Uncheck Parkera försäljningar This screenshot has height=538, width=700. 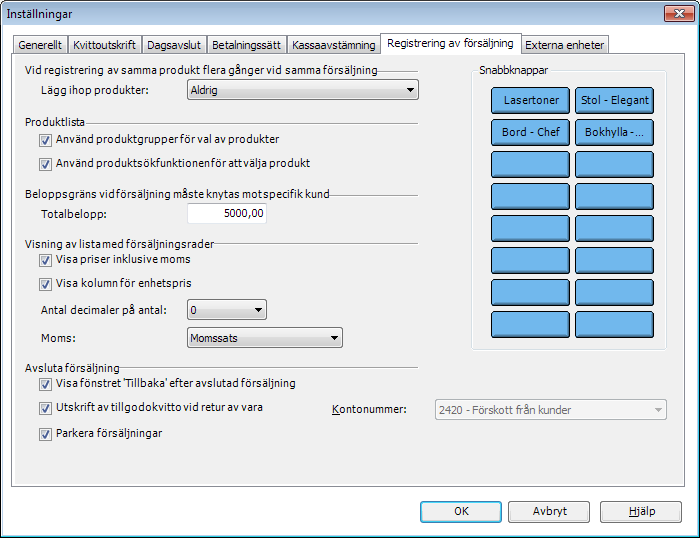click(x=45, y=434)
